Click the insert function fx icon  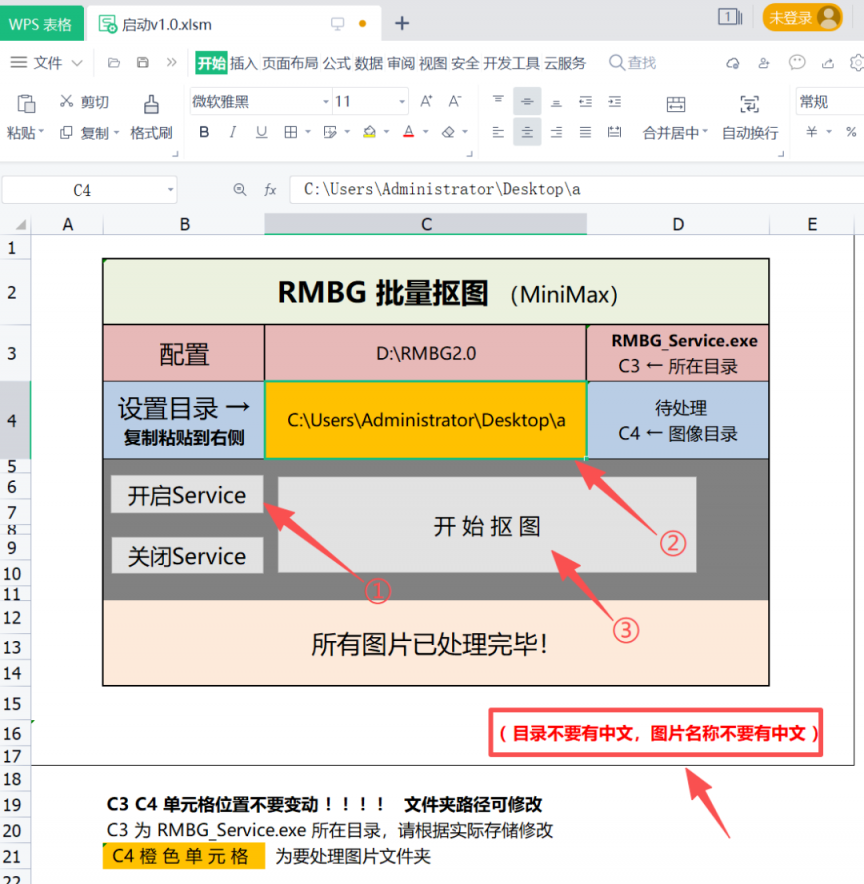270,189
